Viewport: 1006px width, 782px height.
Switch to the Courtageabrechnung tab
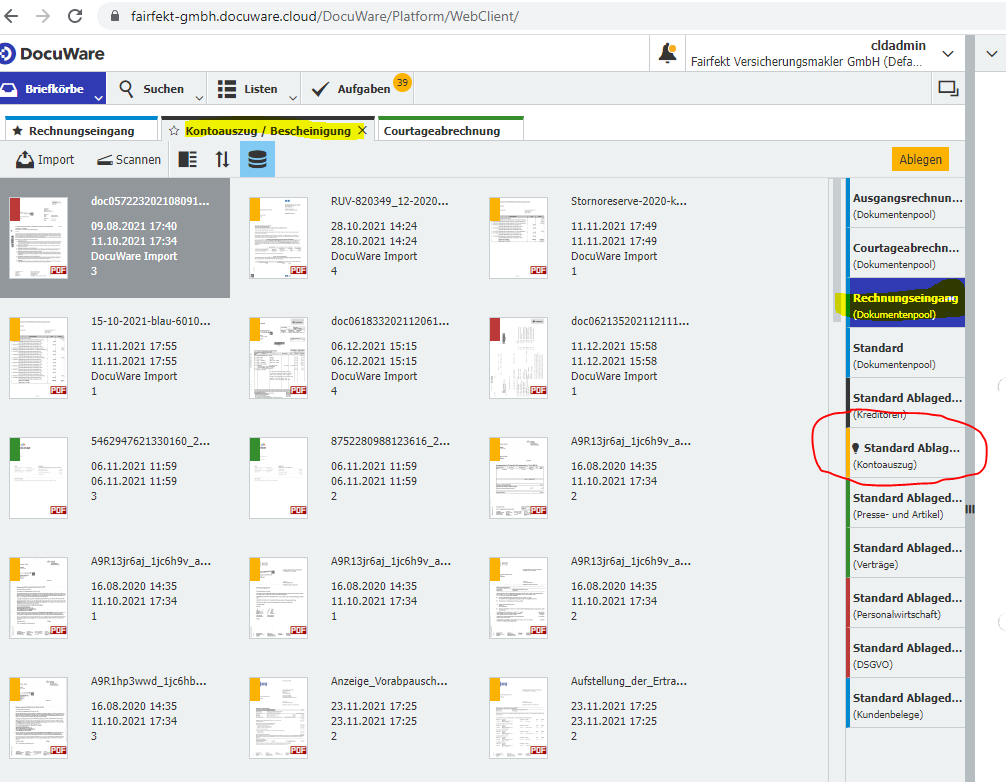point(442,131)
